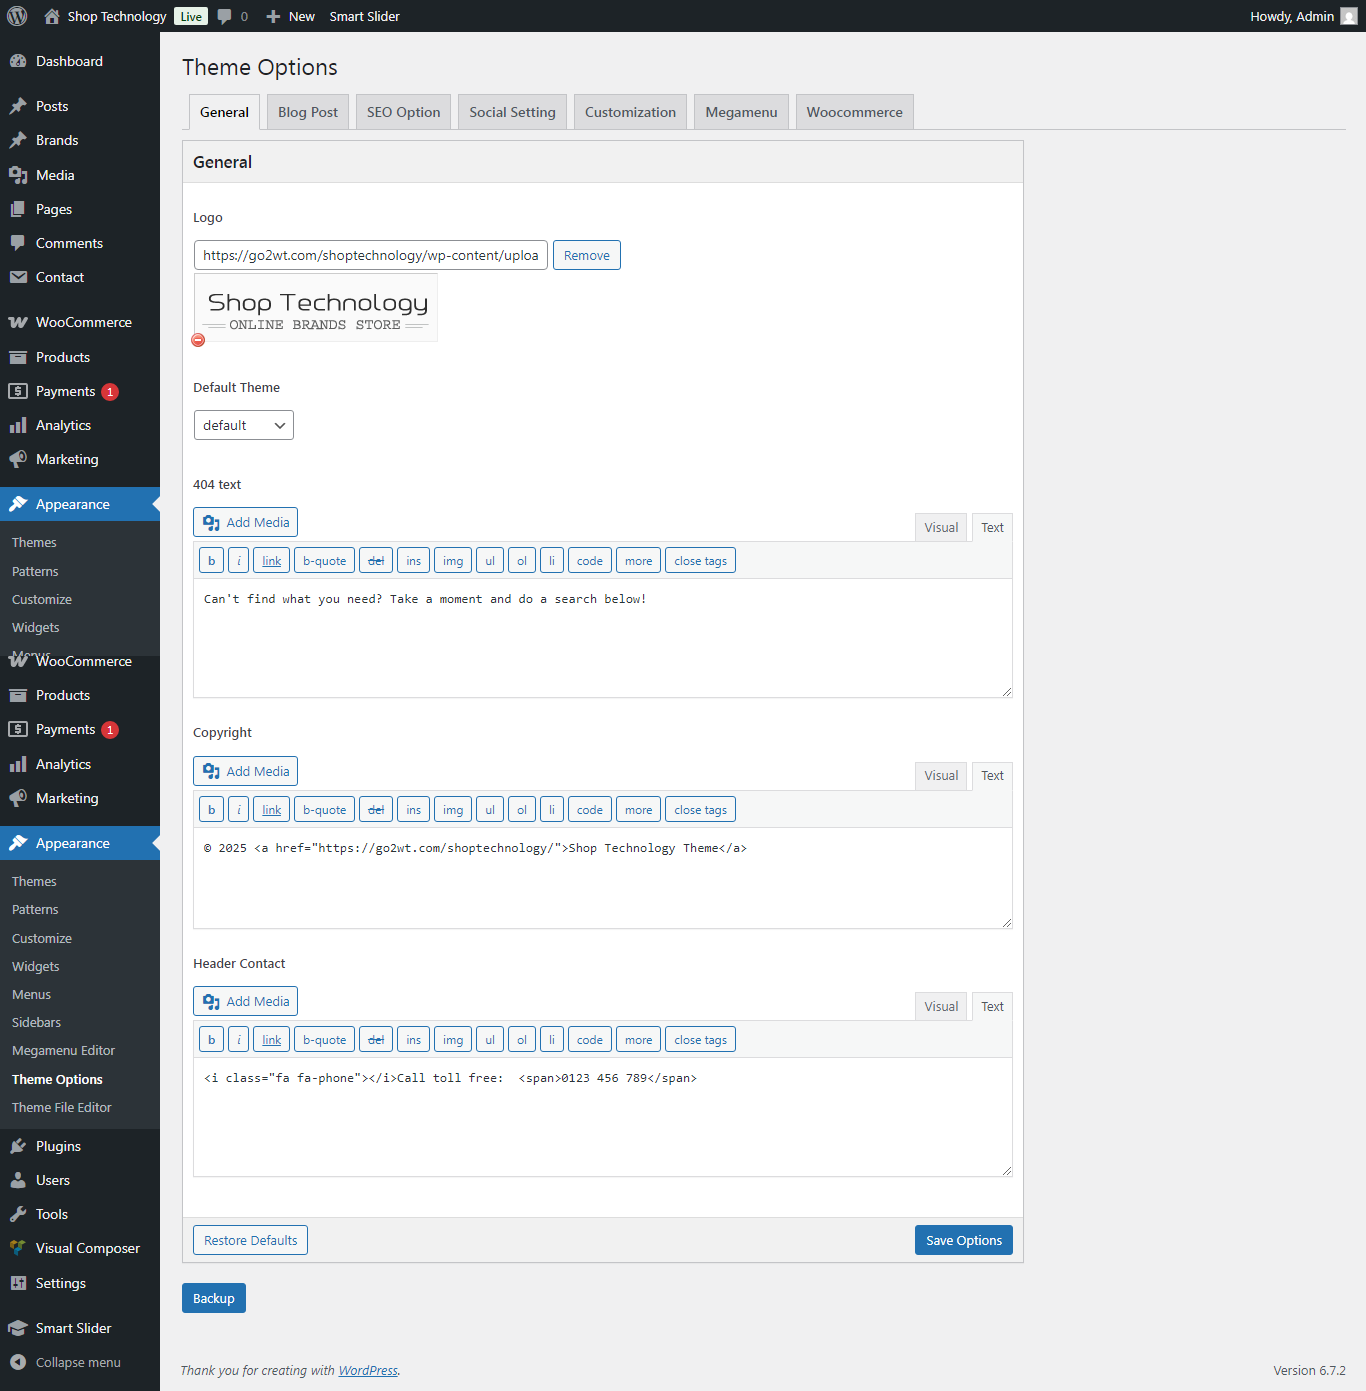
Task: Click the Shop Technology logo preview image
Action: pos(316,308)
